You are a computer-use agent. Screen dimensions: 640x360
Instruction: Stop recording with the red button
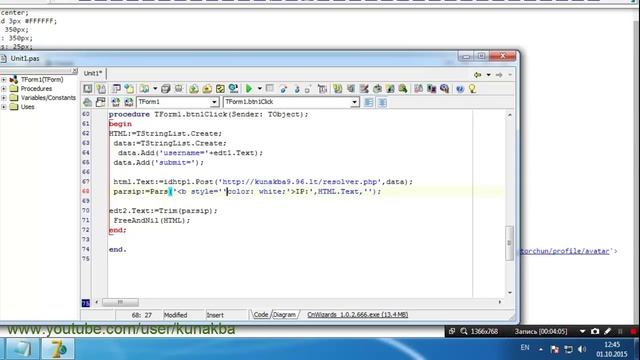633,331
